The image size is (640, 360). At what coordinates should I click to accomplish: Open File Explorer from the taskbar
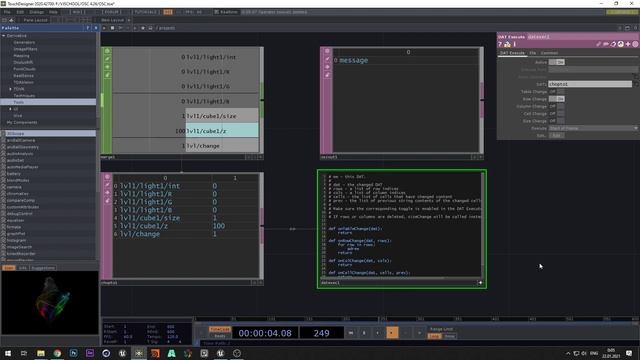pos(41,353)
